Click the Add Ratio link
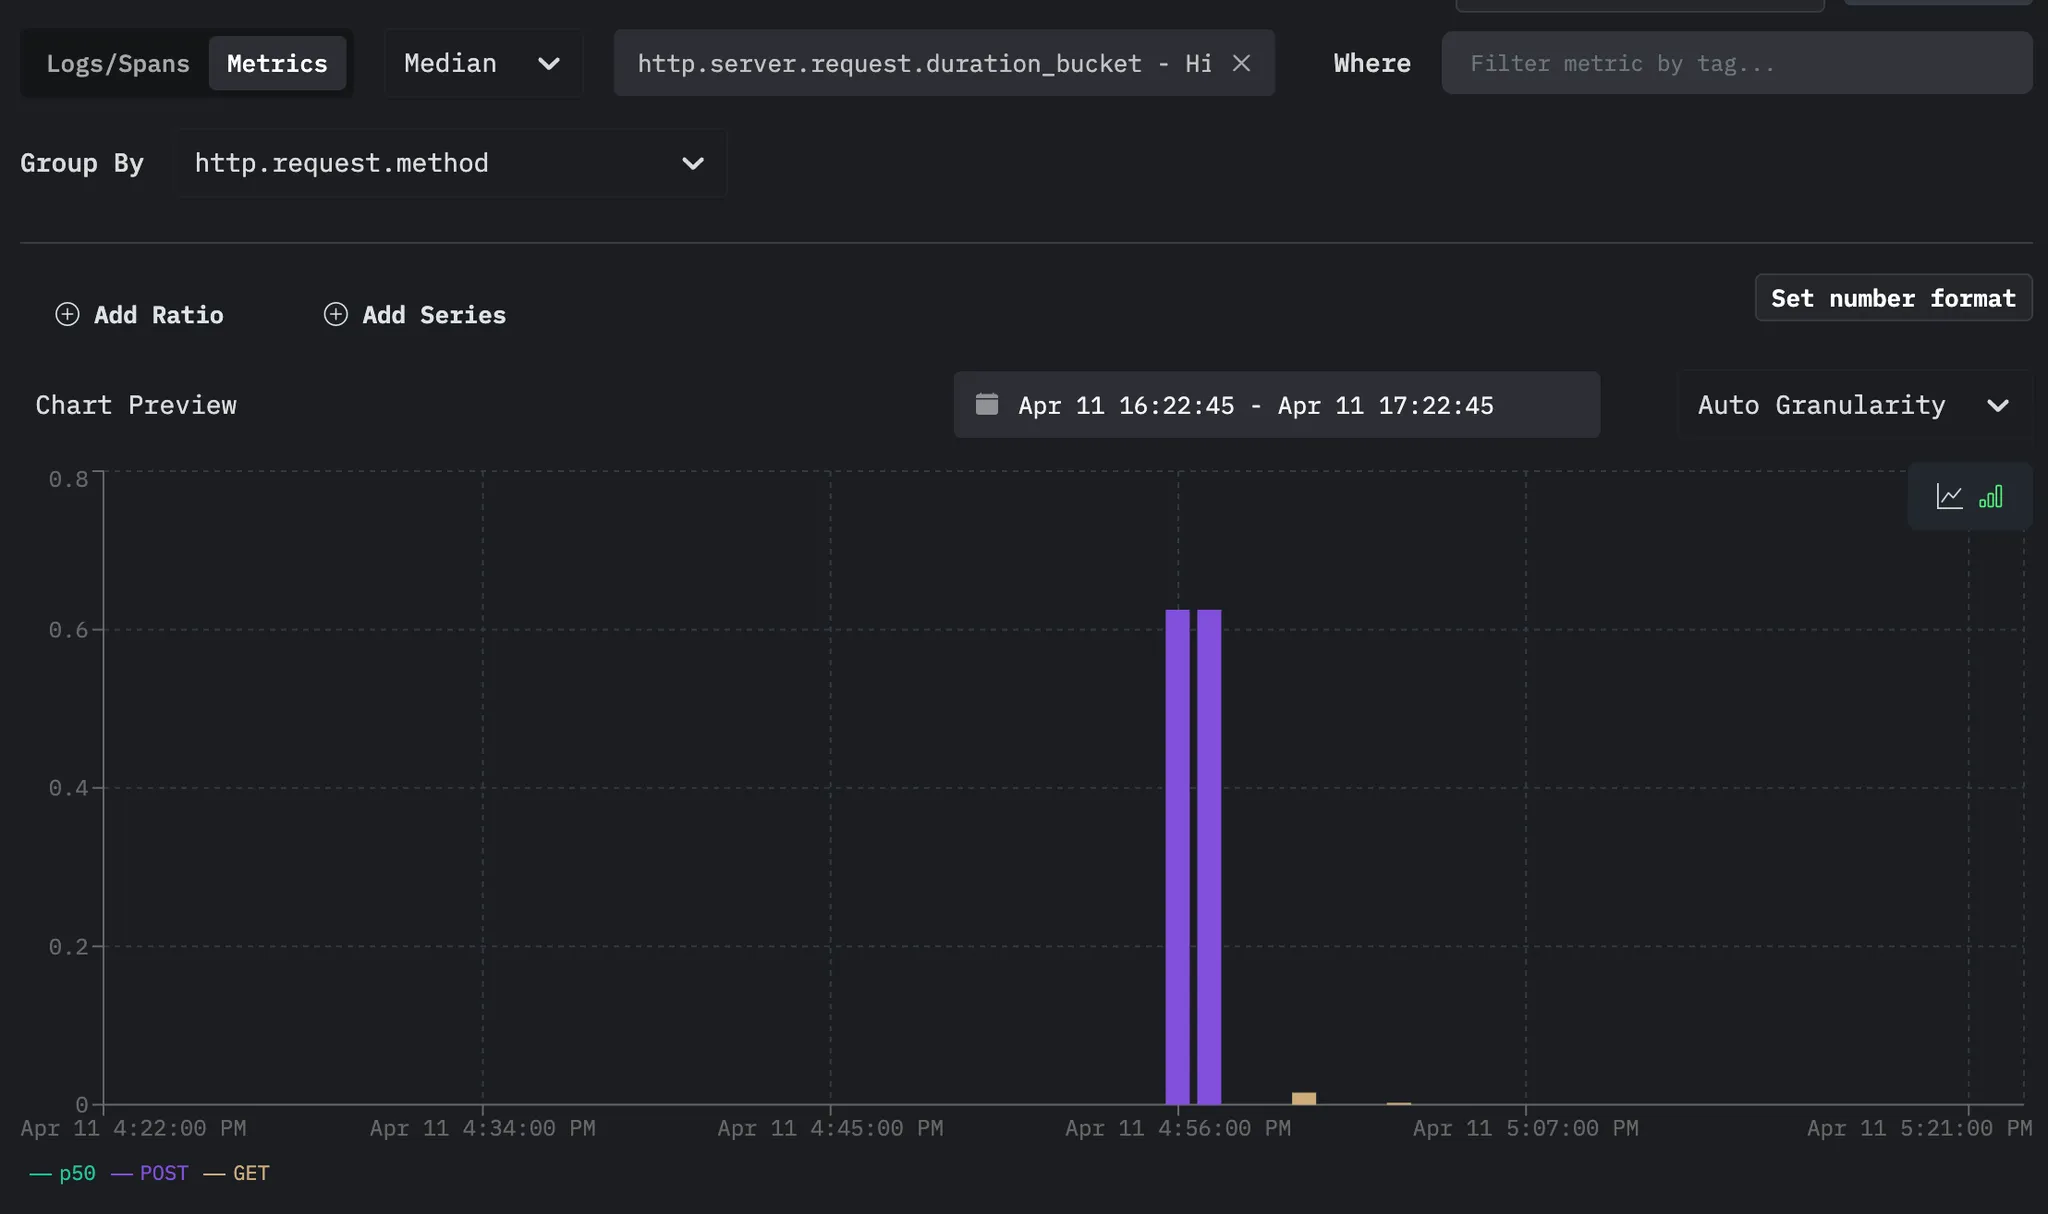 tap(157, 314)
